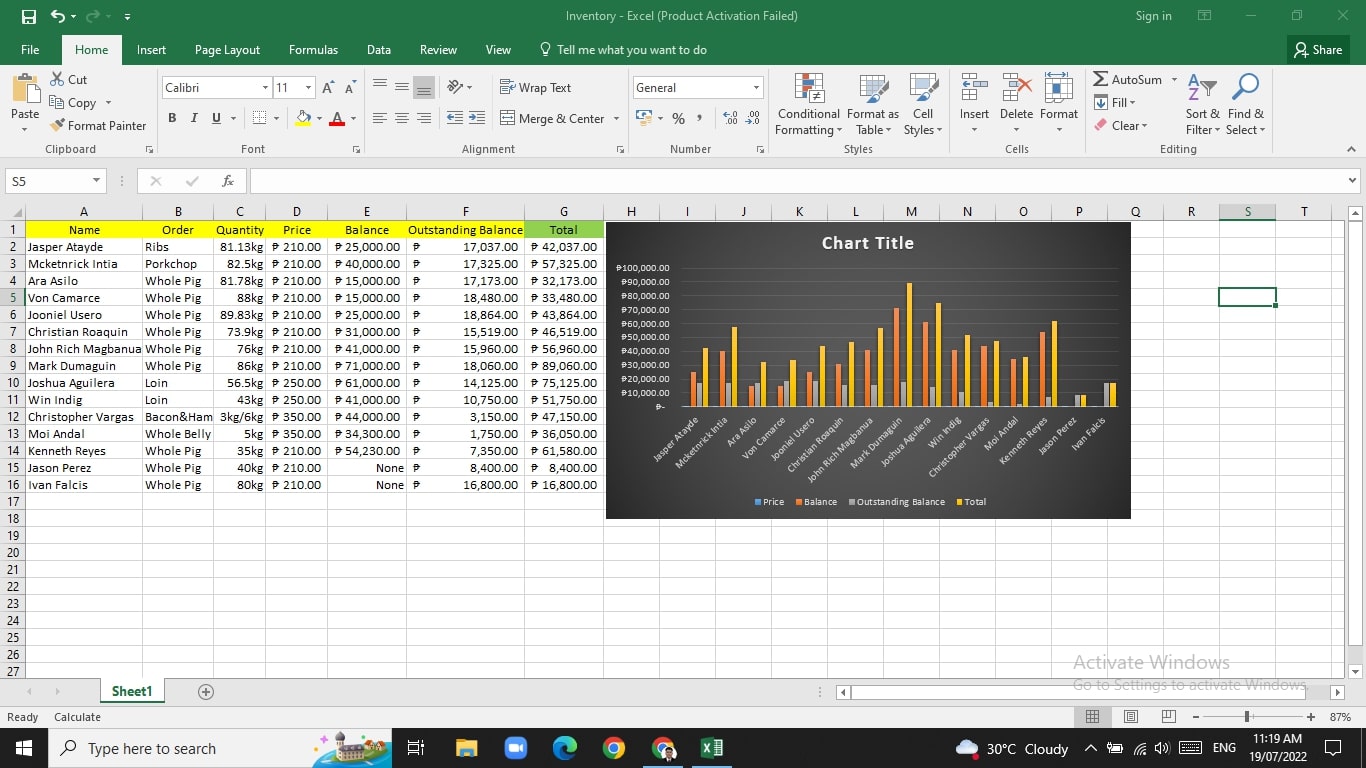Image resolution: width=1366 pixels, height=768 pixels.
Task: Click the Save icon in title bar
Action: (x=29, y=16)
